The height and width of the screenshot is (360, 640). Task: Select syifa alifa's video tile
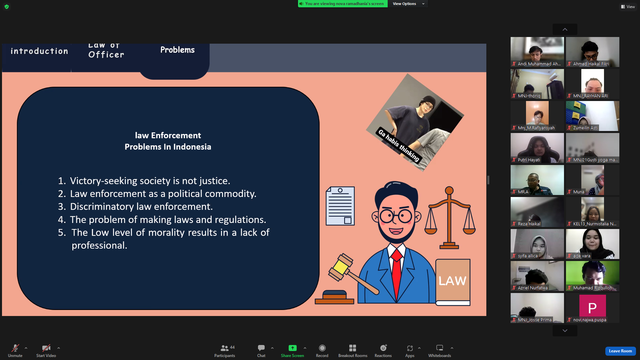tap(537, 244)
